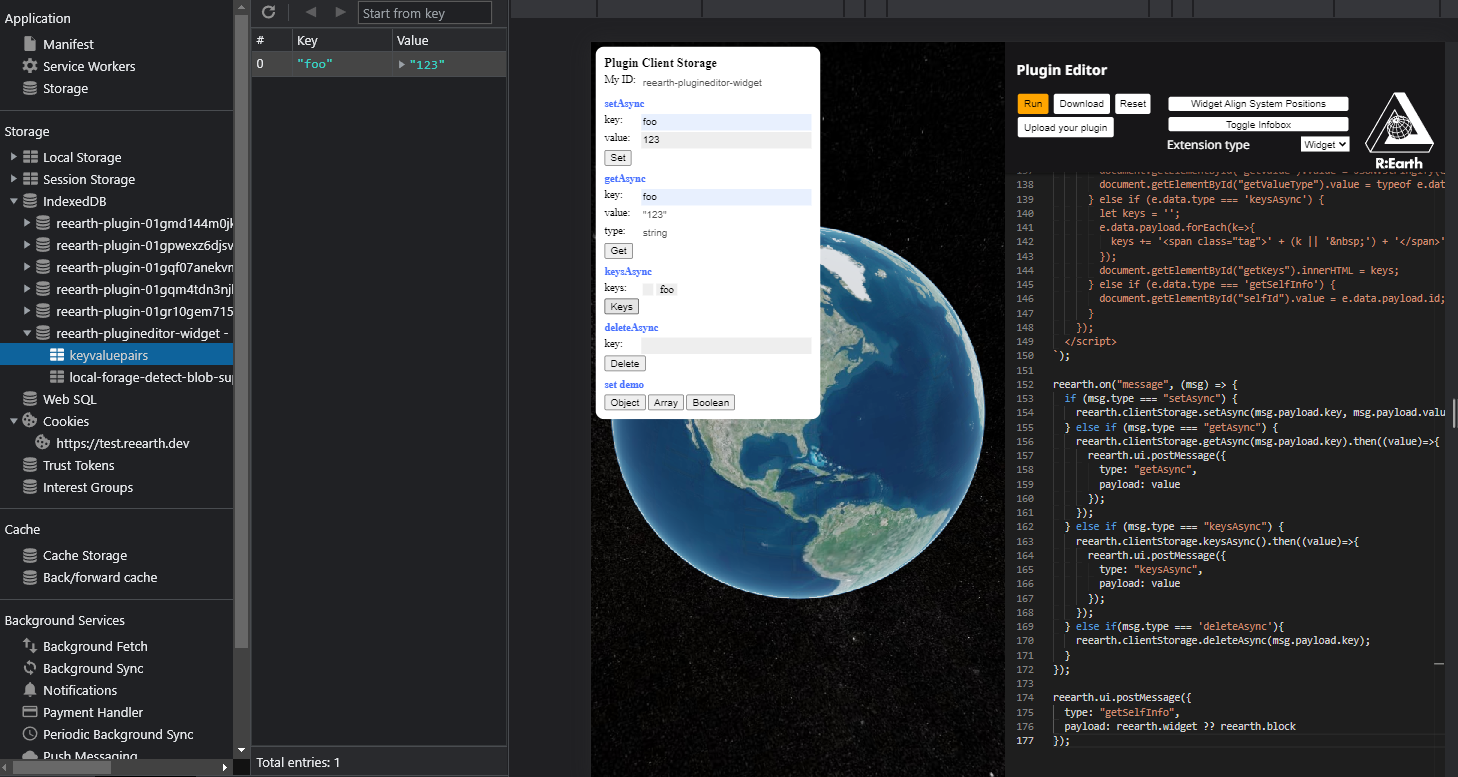The width and height of the screenshot is (1458, 777).
Task: Click the sidebar horizontal scroll right arrow
Action: (x=225, y=768)
